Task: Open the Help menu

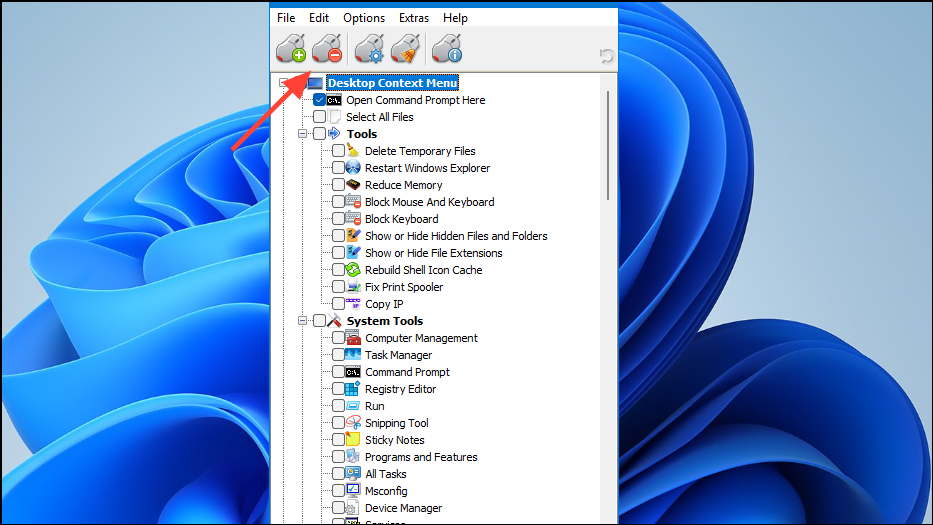Action: (455, 18)
